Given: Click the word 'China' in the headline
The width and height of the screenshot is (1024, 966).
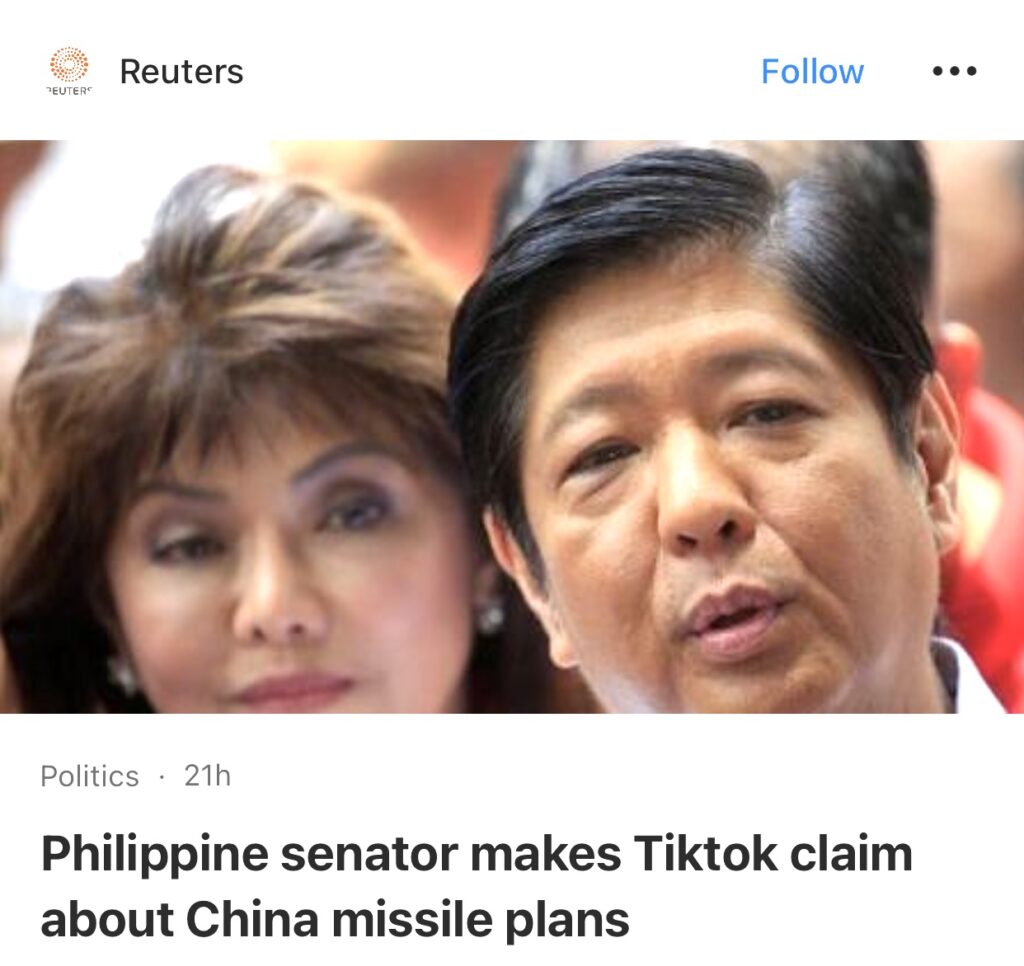Looking at the screenshot, I should (251, 920).
